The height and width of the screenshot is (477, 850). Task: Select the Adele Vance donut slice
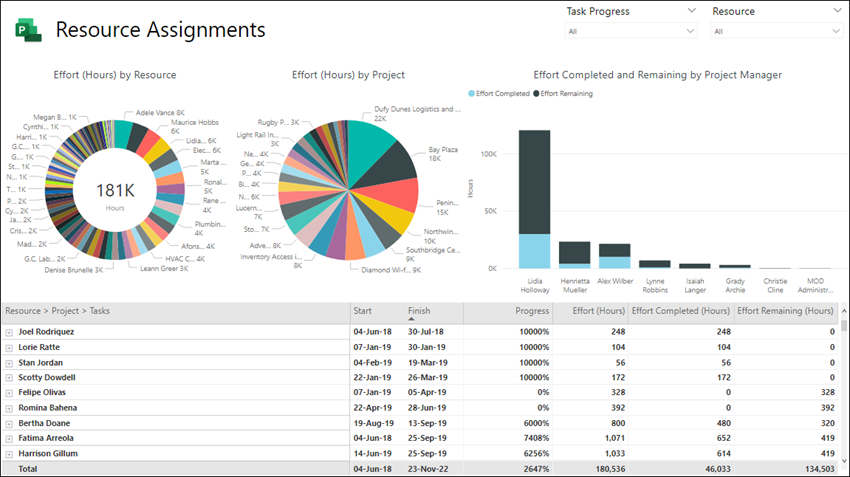tap(122, 134)
